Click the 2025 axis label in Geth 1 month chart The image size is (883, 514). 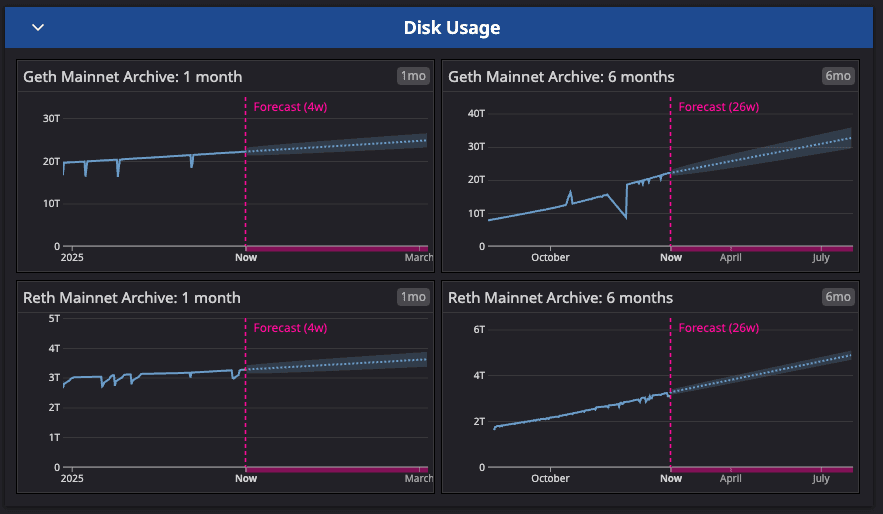[x=72, y=257]
